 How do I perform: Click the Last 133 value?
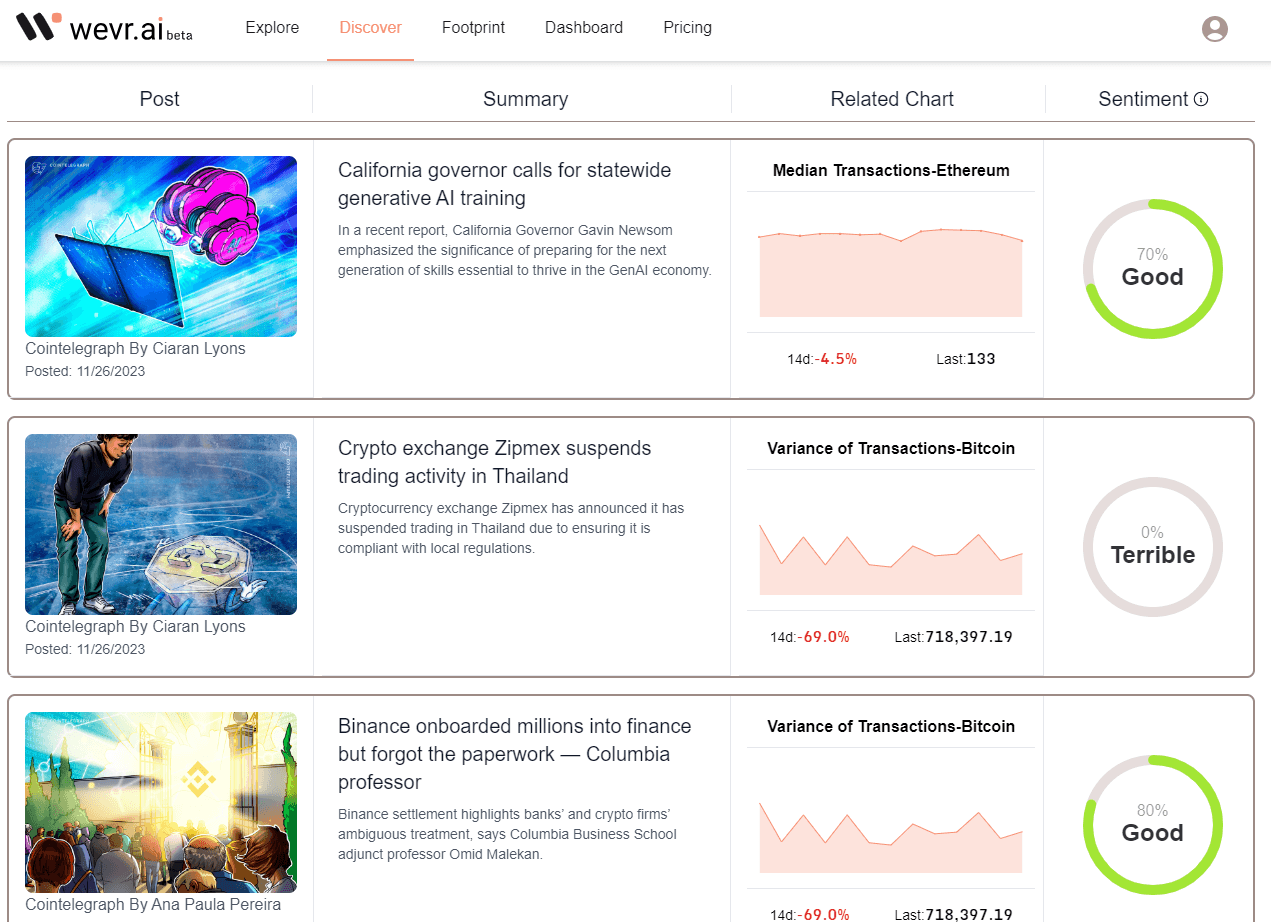click(x=966, y=359)
